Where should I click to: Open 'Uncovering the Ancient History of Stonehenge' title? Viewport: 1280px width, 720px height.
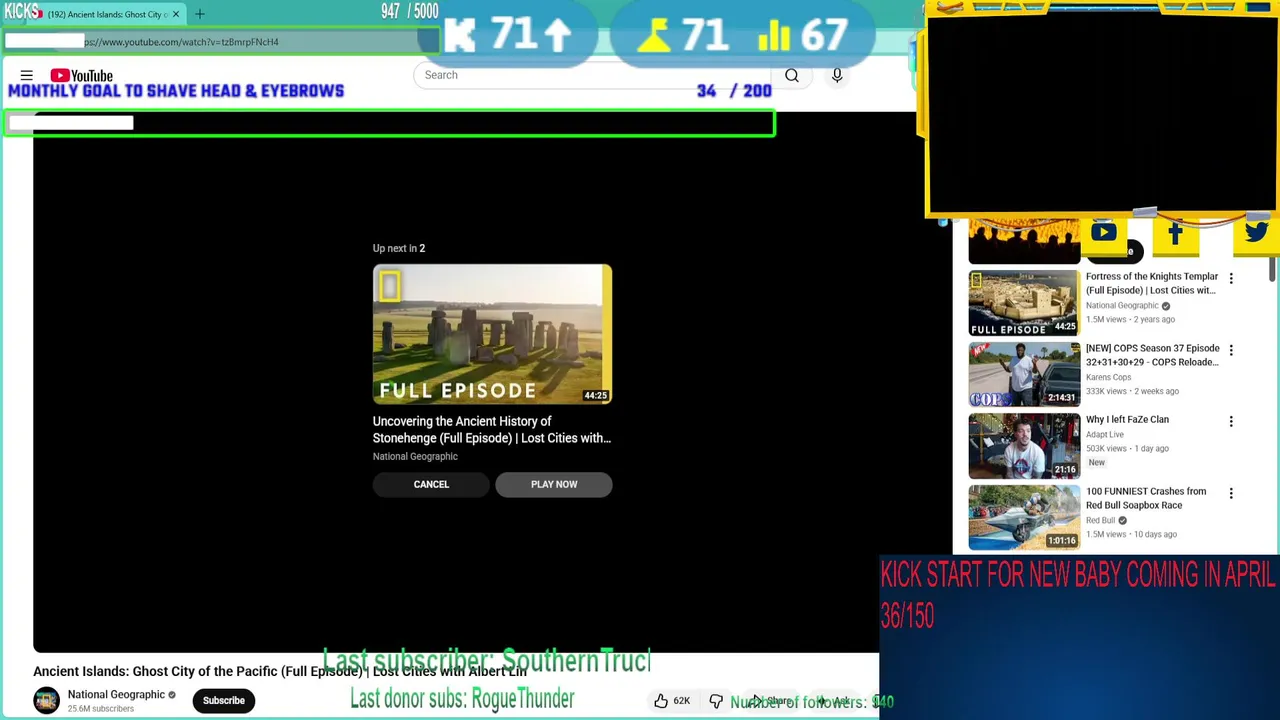click(x=491, y=429)
